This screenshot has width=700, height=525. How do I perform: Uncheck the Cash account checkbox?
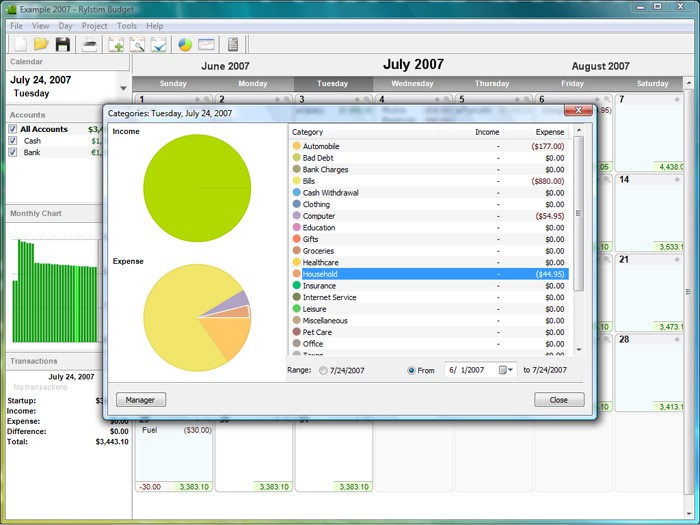(x=13, y=141)
